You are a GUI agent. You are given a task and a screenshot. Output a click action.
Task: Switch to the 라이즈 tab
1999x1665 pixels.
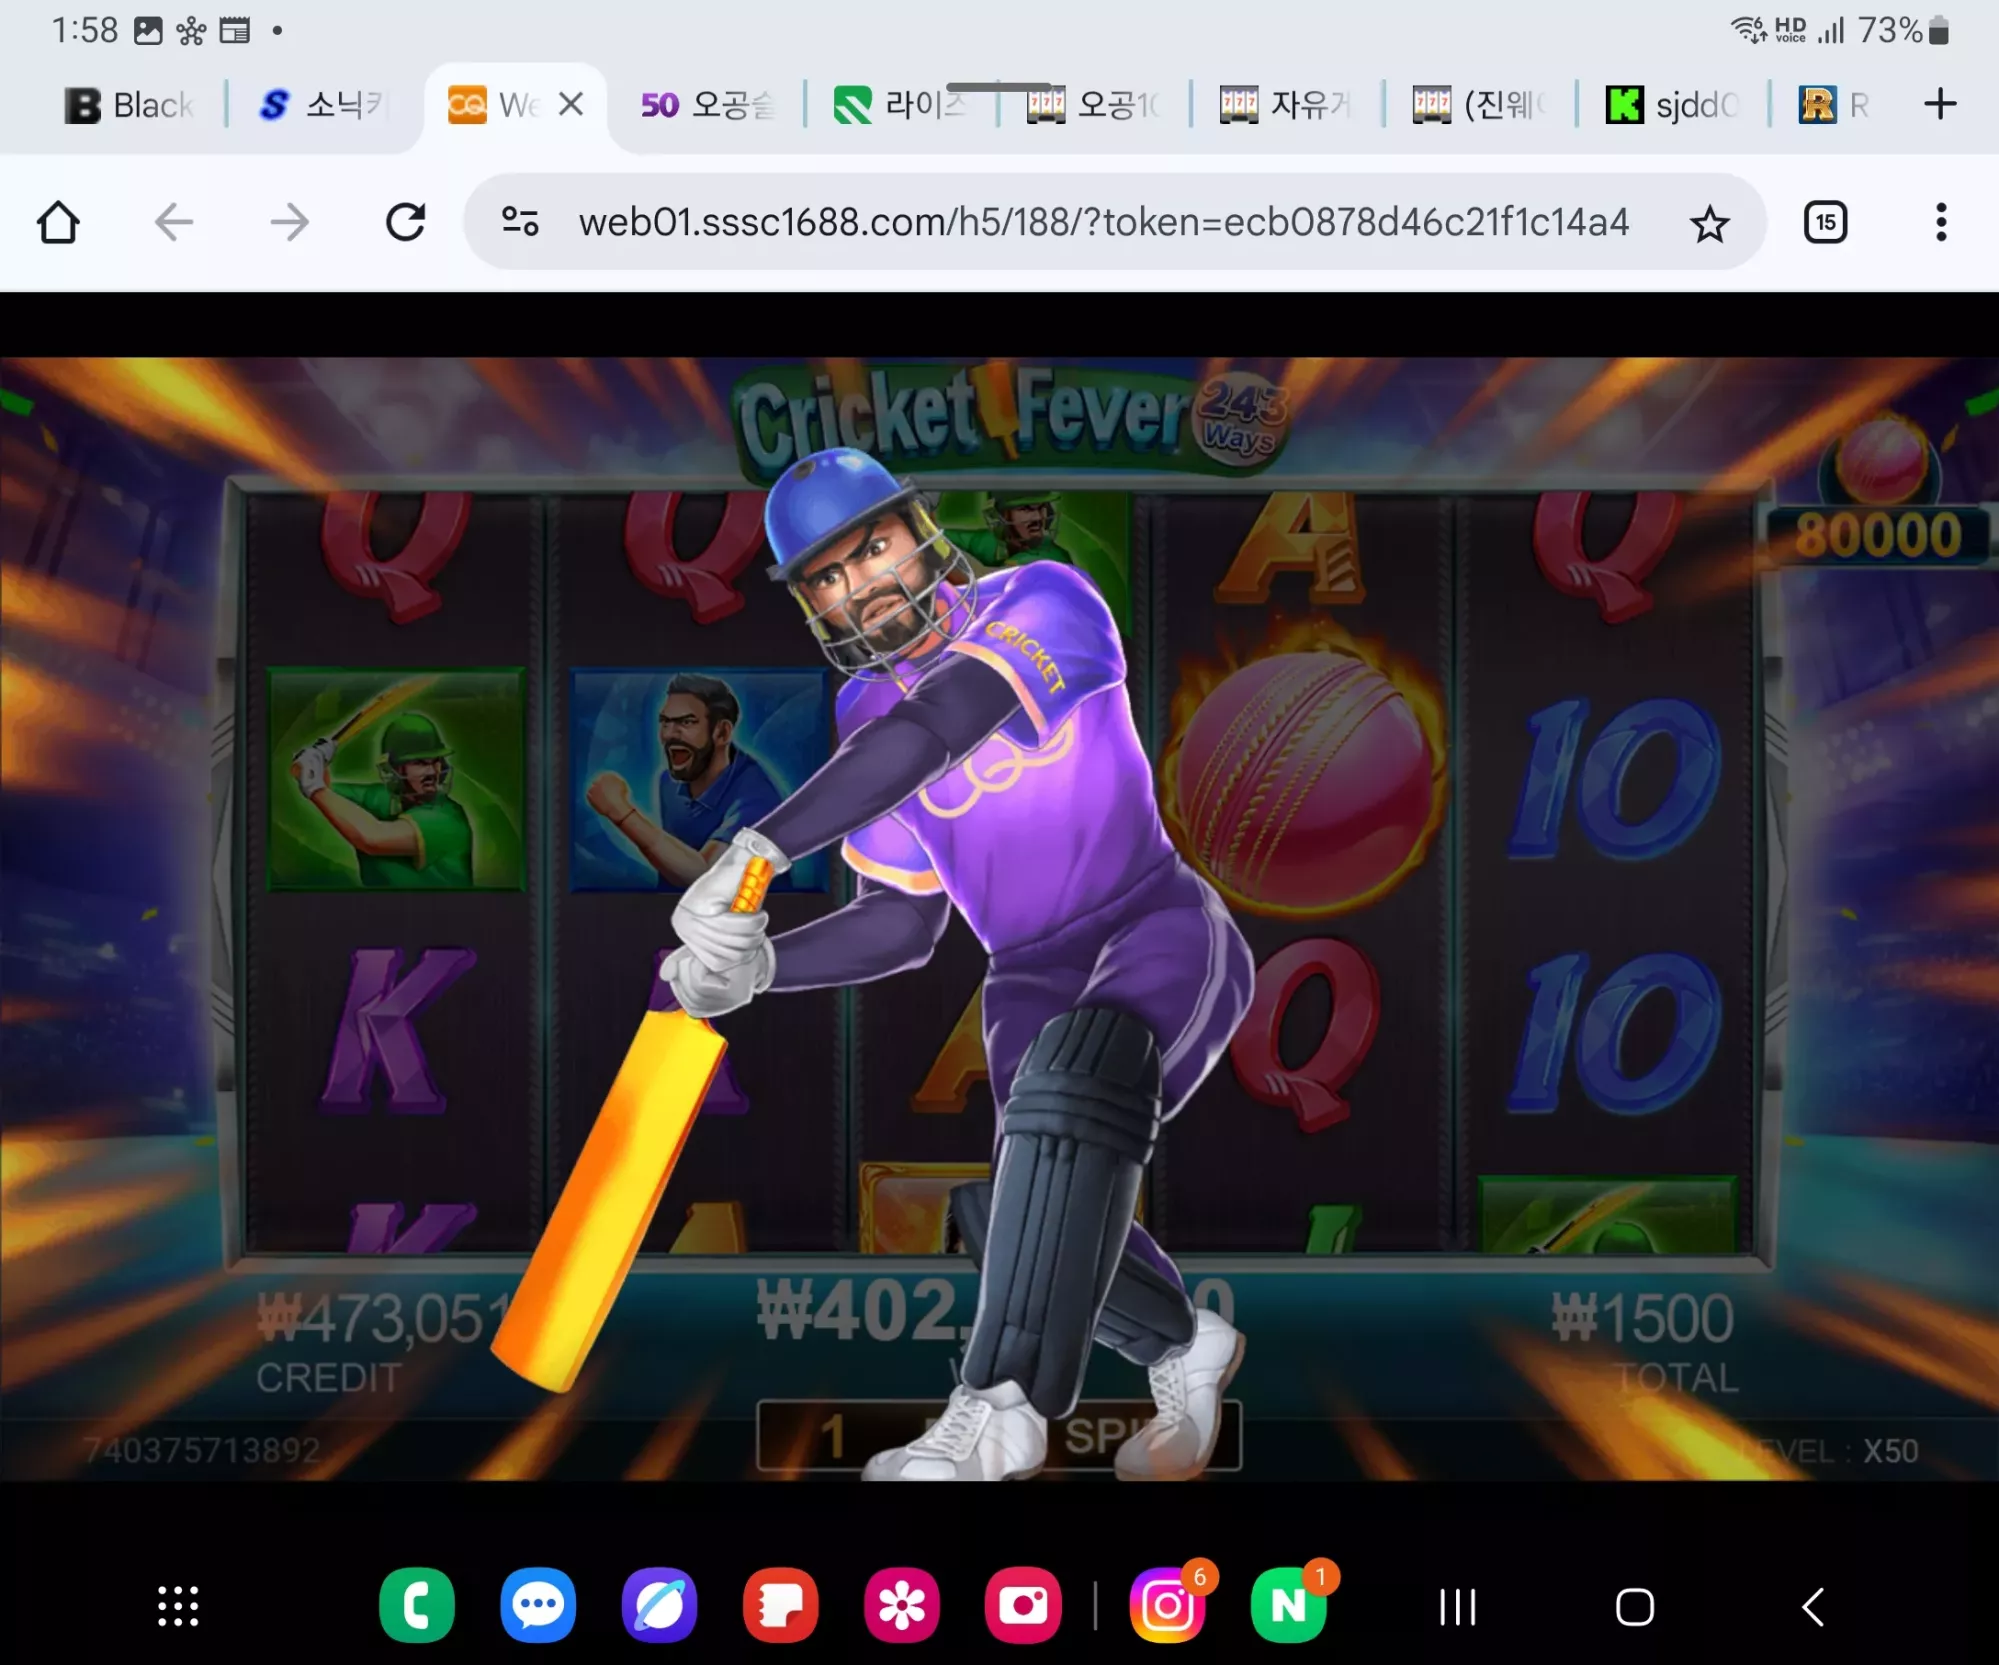[x=900, y=105]
